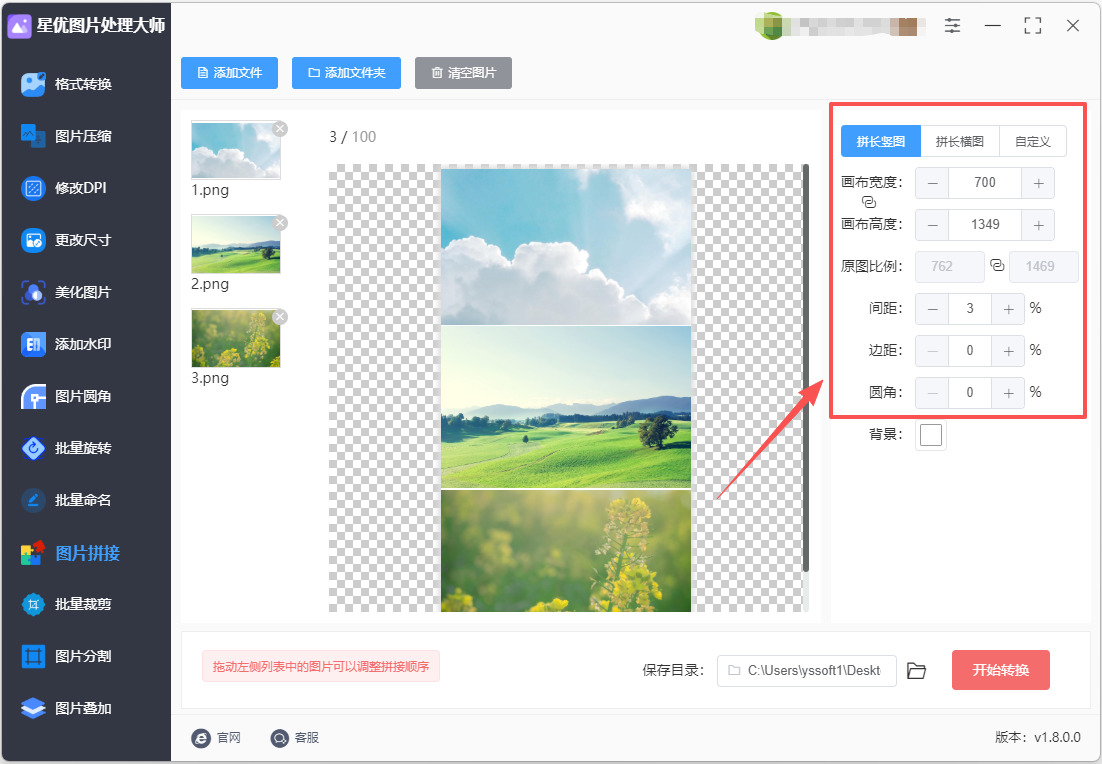This screenshot has height=764, width=1102.
Task: Click the 版本 v1.8.0.0 version text
Action: click(x=1037, y=737)
